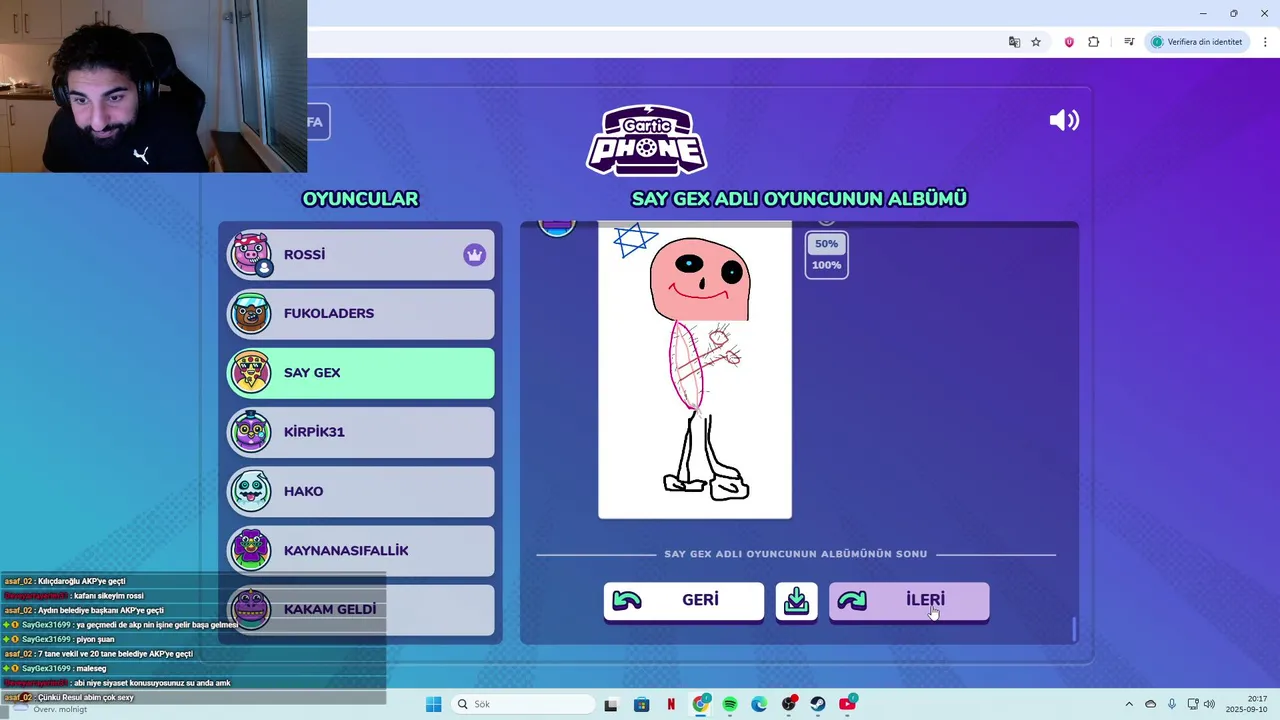Viewport: 1280px width, 720px height.
Task: Click ROSSI's pig avatar
Action: (x=250, y=254)
